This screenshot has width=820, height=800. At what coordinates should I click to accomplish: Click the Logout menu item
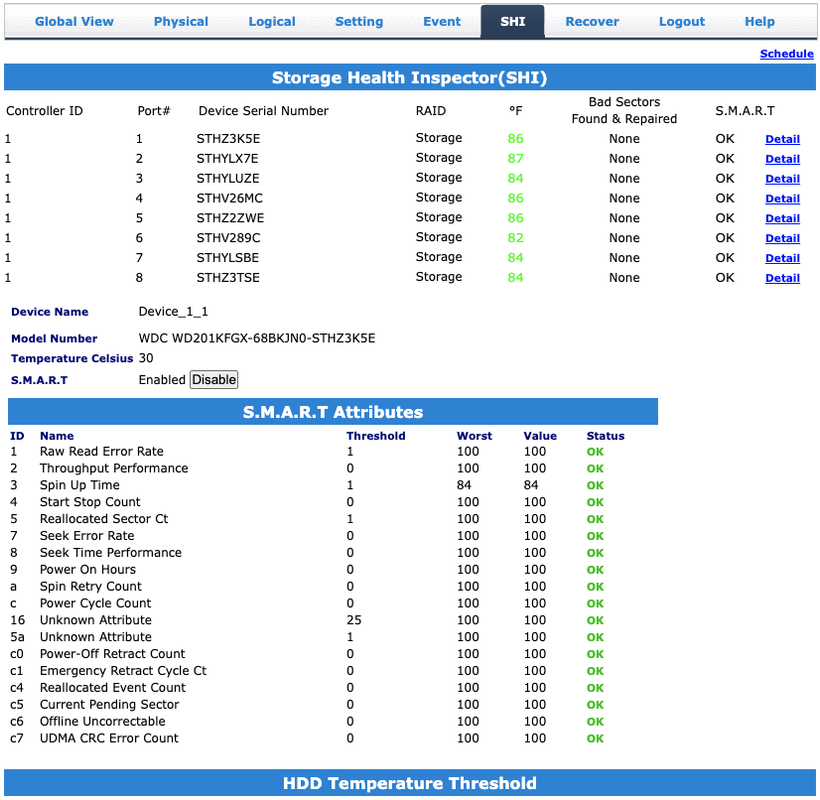tap(681, 21)
